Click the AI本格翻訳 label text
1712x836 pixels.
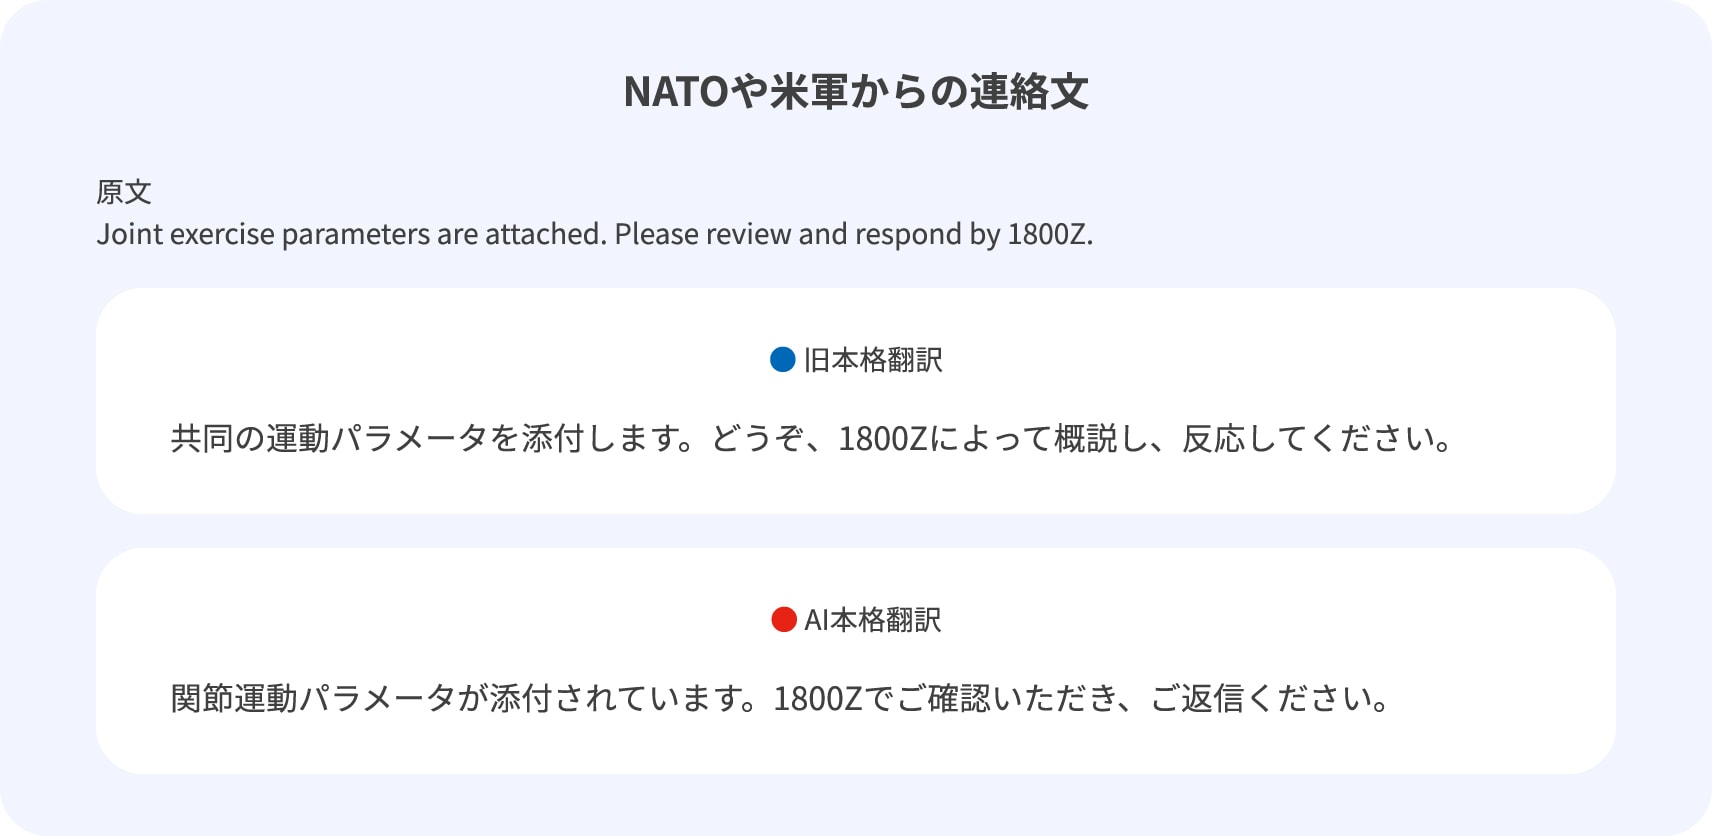click(x=873, y=620)
